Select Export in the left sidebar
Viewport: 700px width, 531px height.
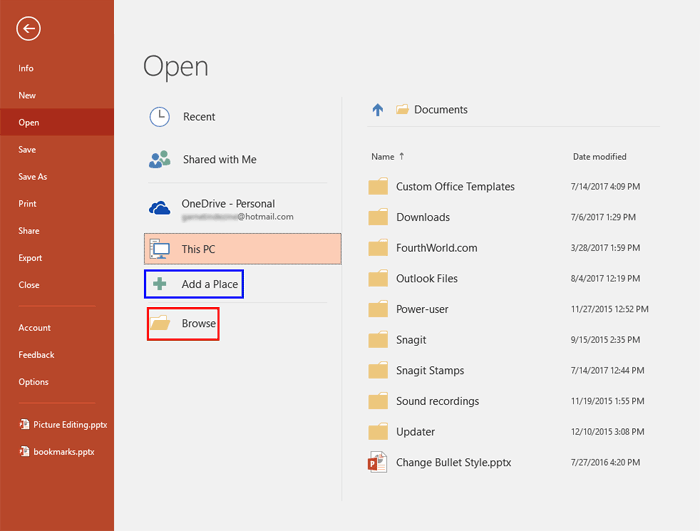coord(30,258)
